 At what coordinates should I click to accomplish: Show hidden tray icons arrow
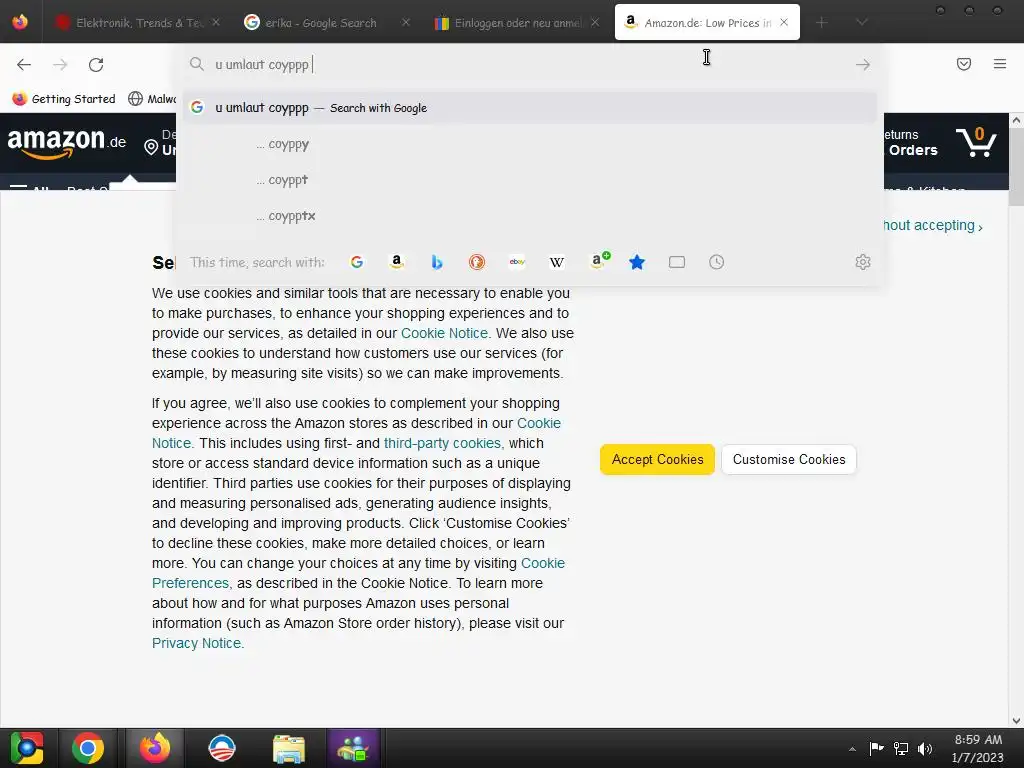click(x=852, y=749)
